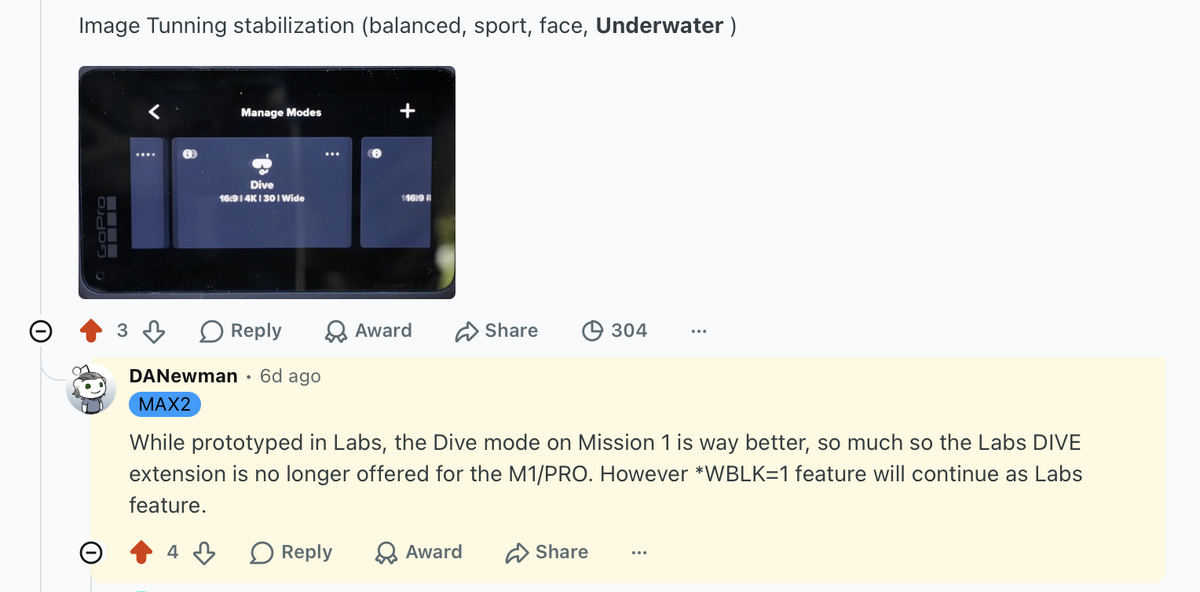Collapse the parent comment thread
1200x592 pixels.
41,331
